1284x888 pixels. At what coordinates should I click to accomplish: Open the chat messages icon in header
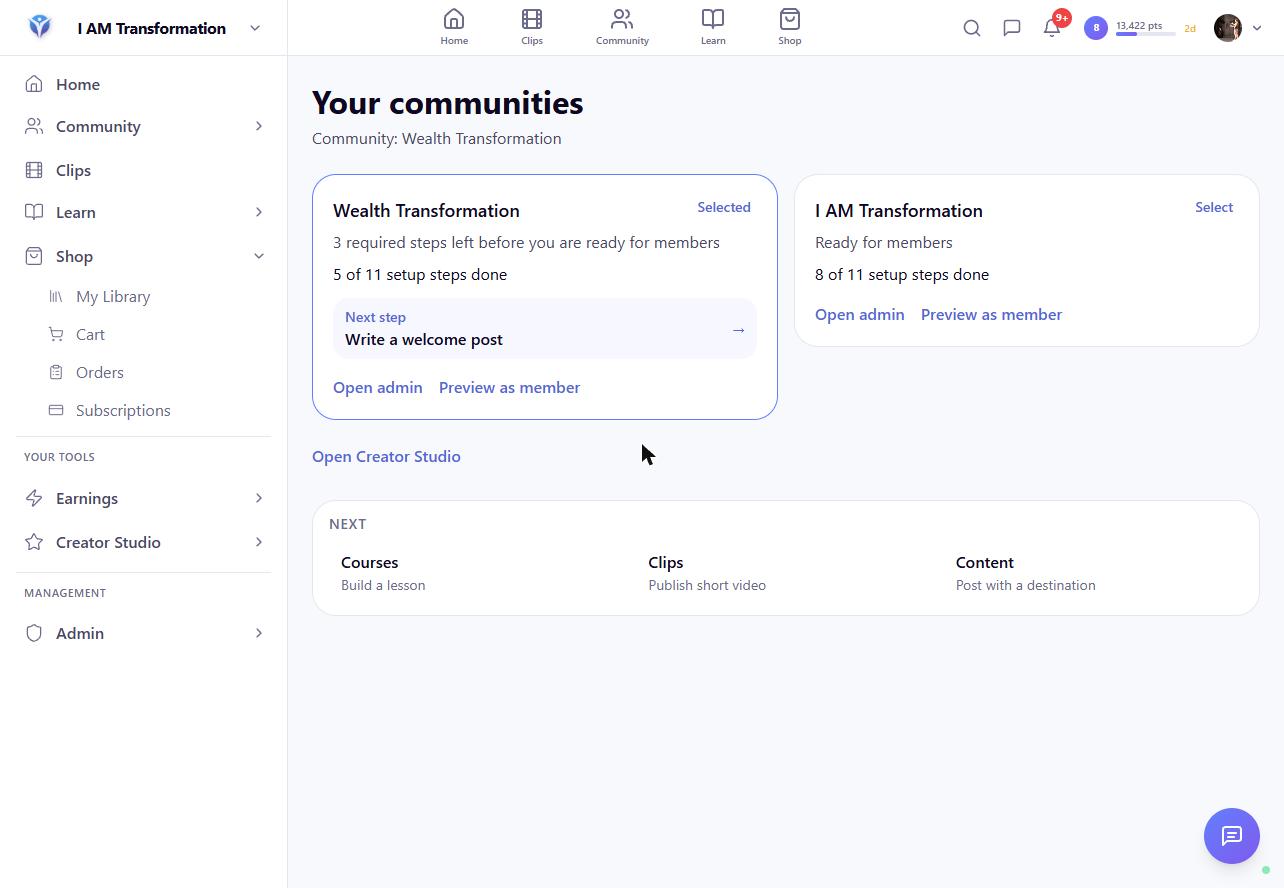(x=1012, y=28)
